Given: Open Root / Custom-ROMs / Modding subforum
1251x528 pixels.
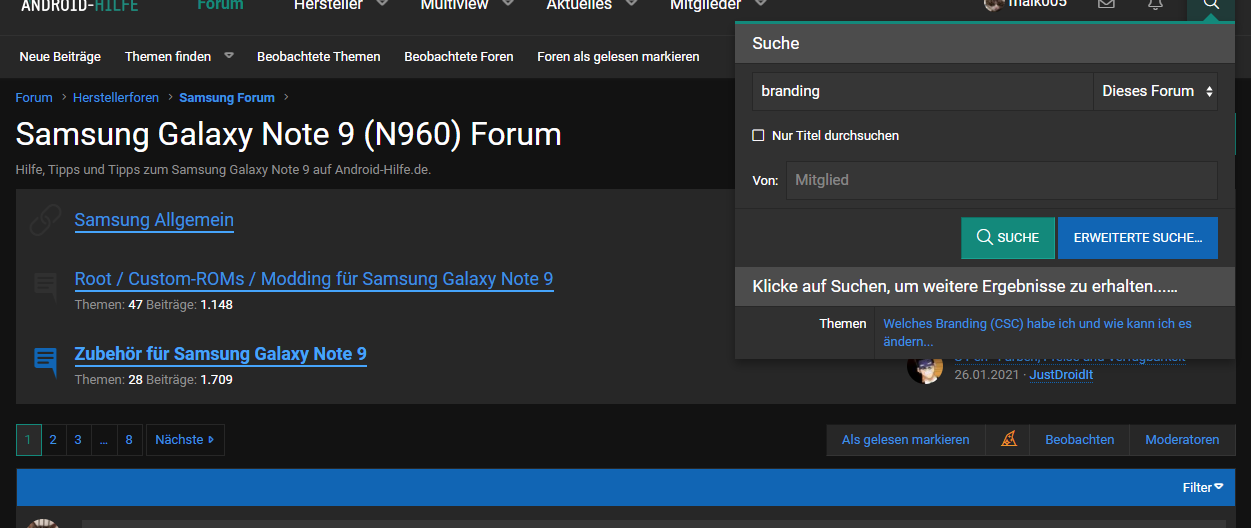Looking at the screenshot, I should (314, 279).
